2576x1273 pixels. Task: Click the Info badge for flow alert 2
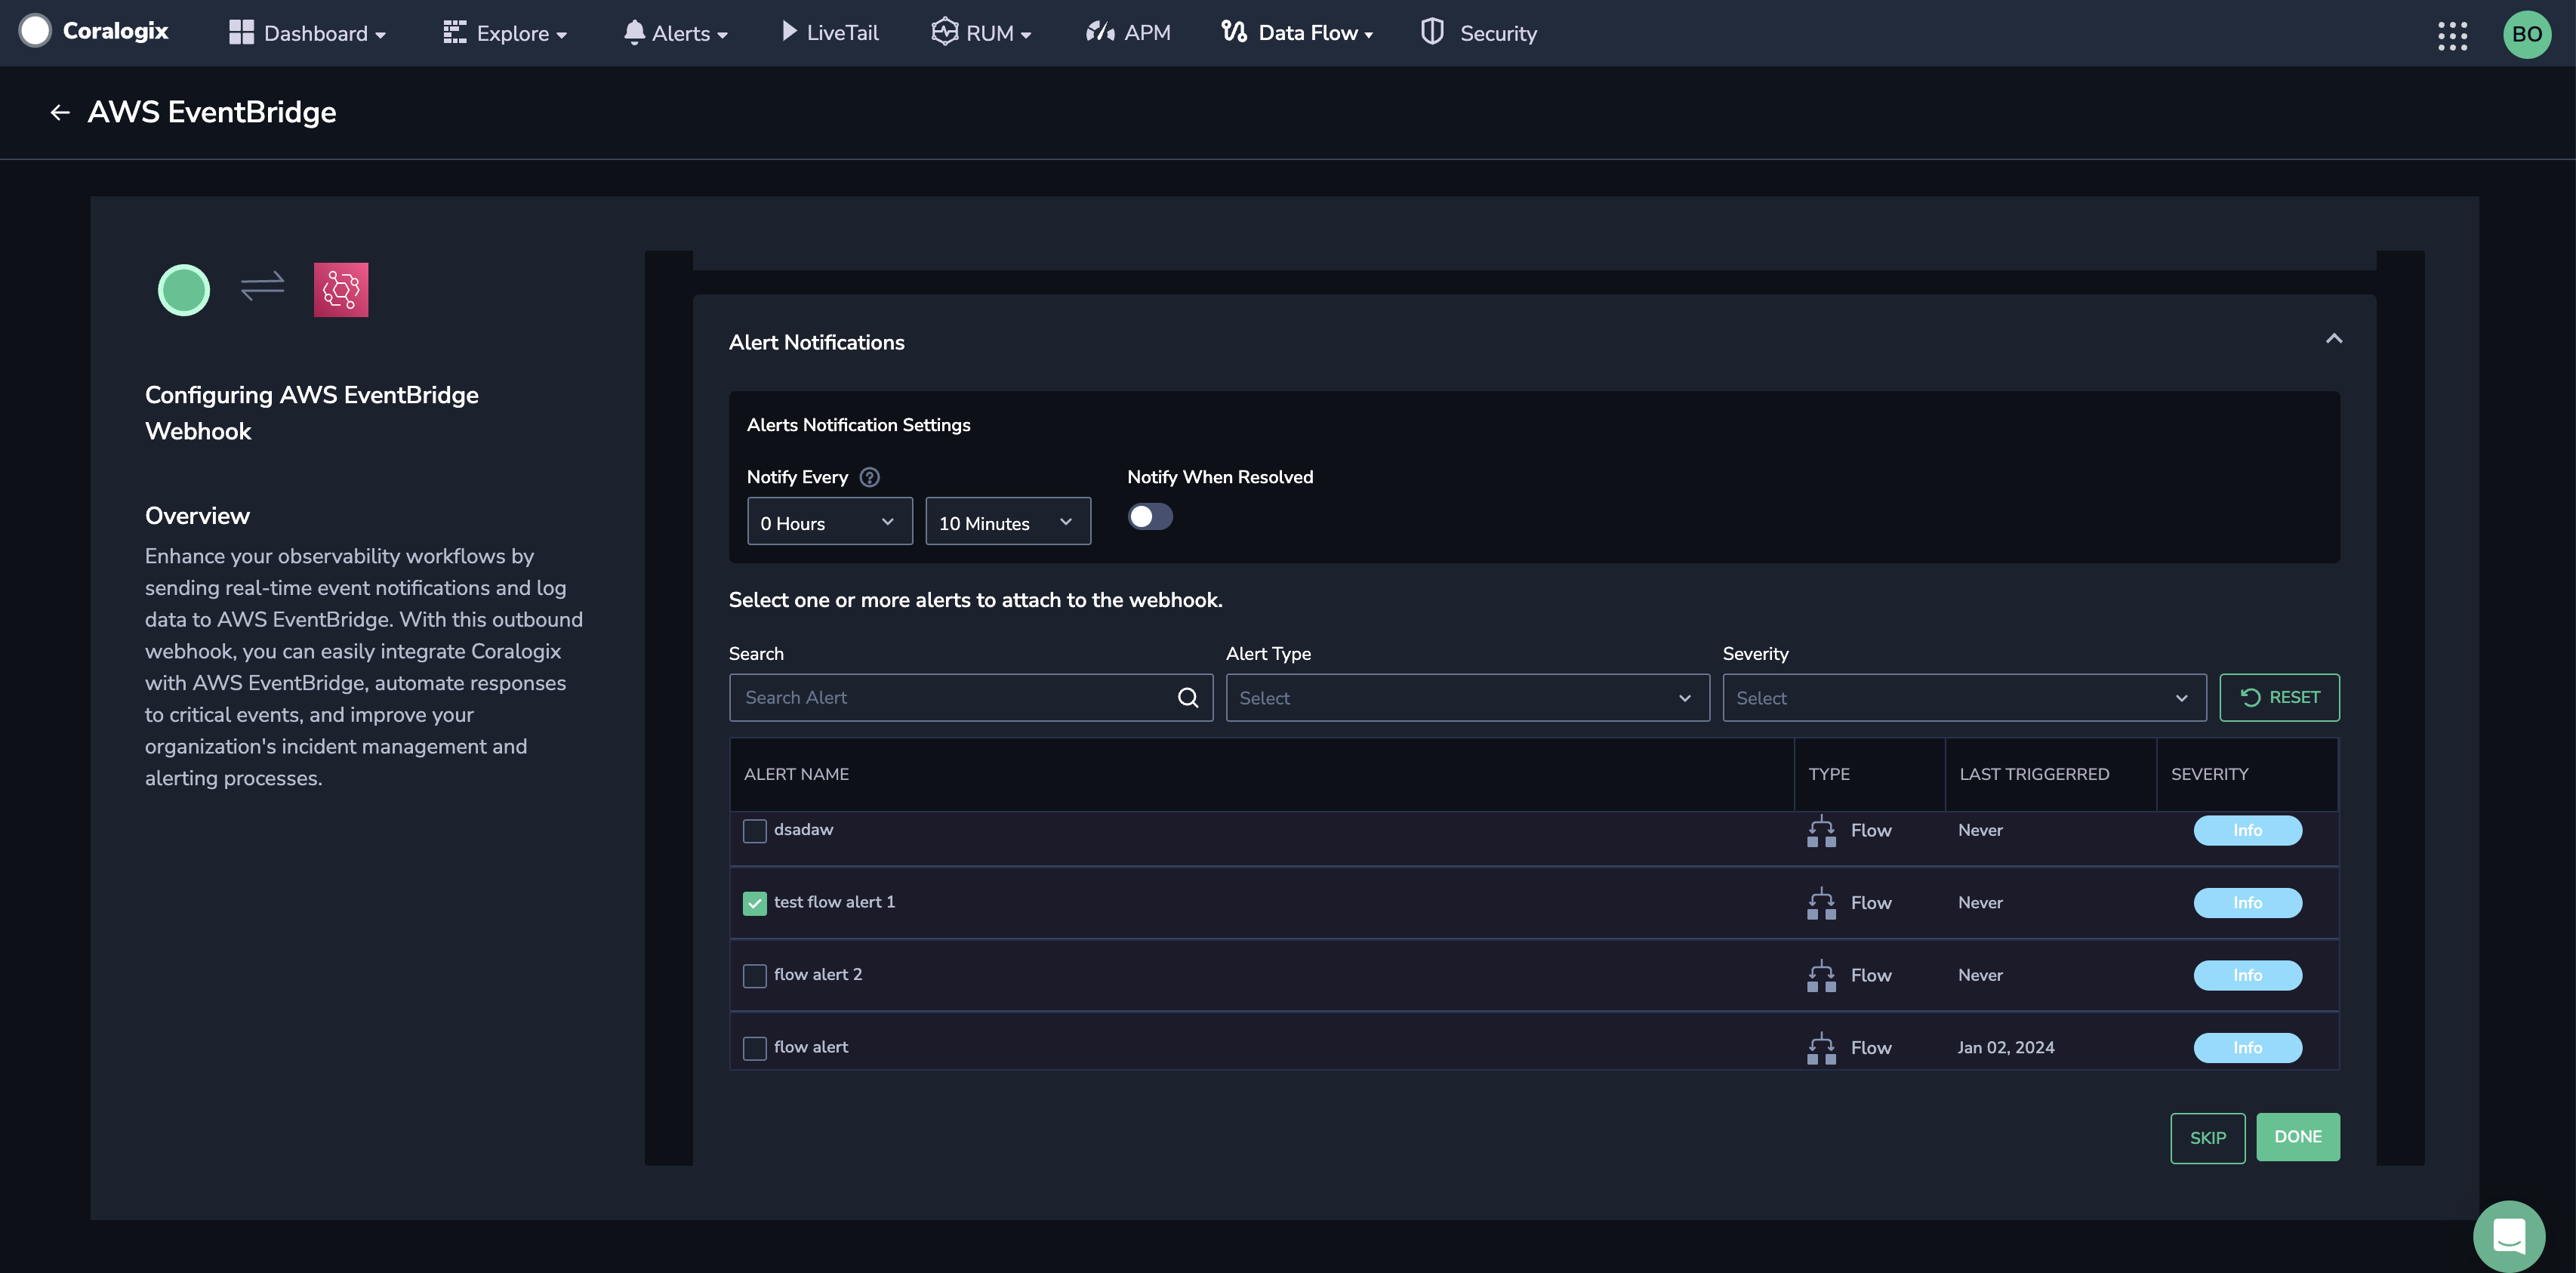click(x=2247, y=975)
